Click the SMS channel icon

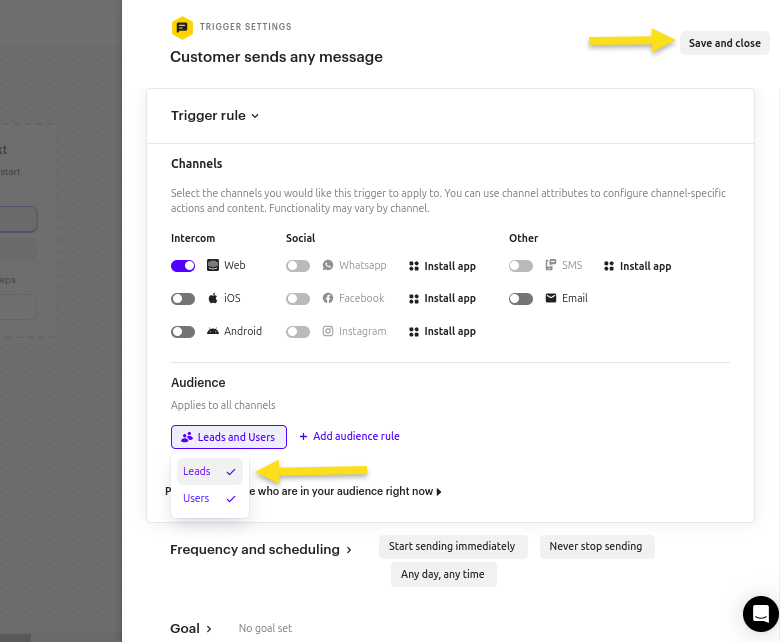point(550,265)
